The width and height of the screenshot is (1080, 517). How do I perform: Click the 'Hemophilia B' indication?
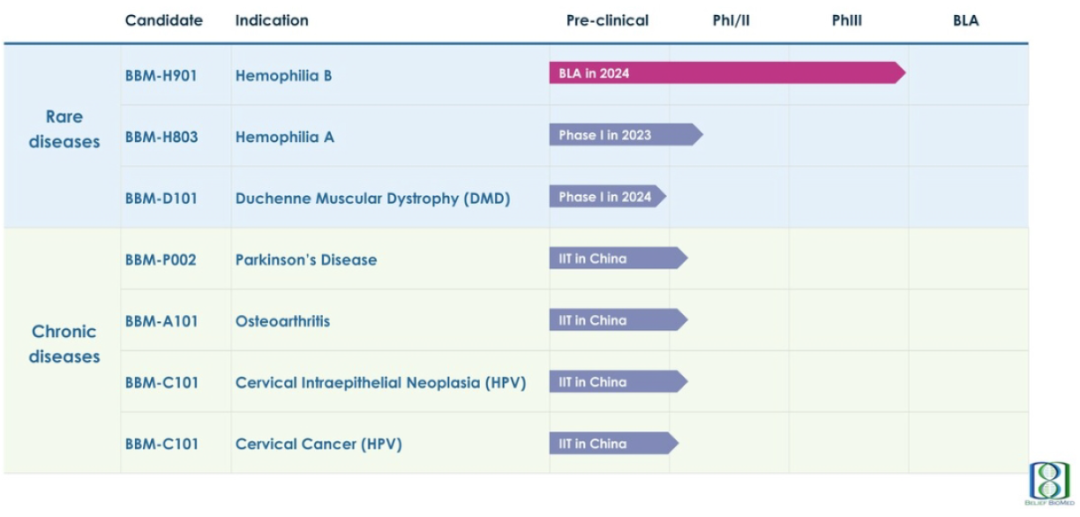284,75
